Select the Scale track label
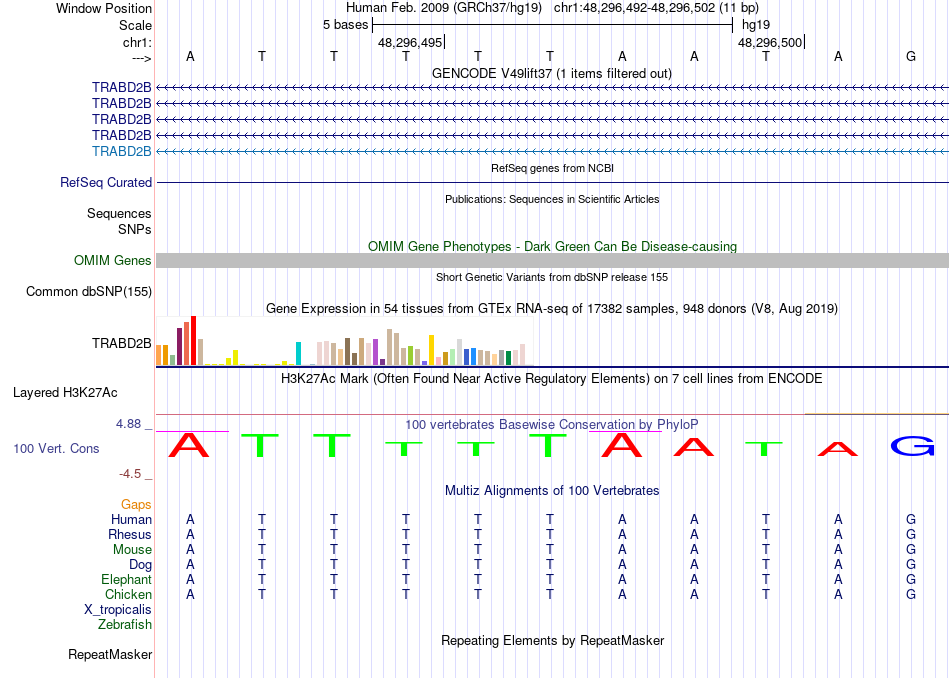Image resolution: width=950 pixels, height=678 pixels. pos(135,25)
